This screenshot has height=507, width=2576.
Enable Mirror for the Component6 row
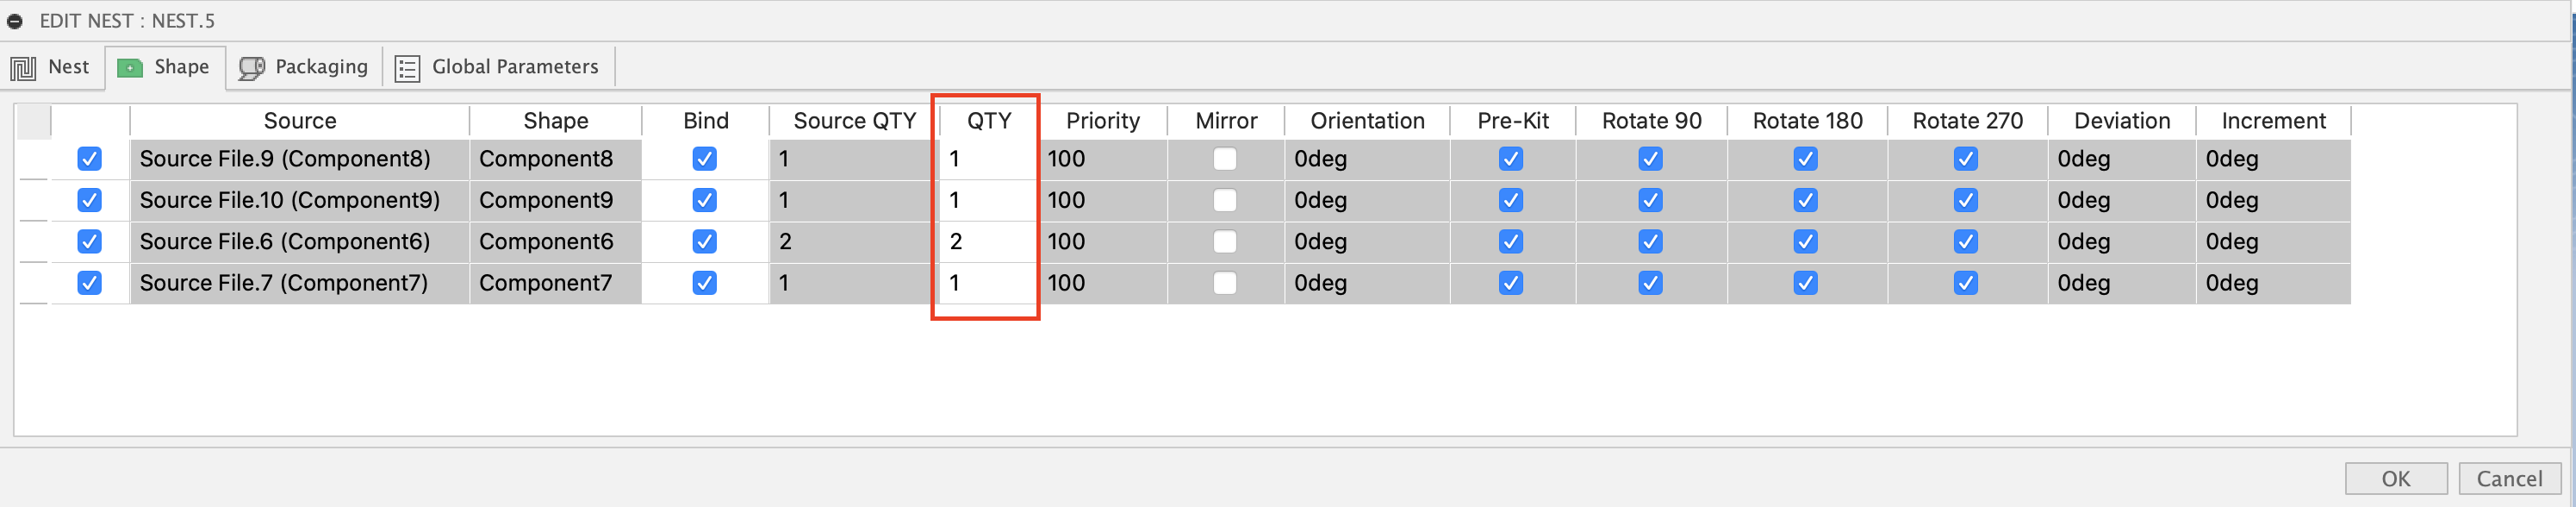coord(1225,241)
